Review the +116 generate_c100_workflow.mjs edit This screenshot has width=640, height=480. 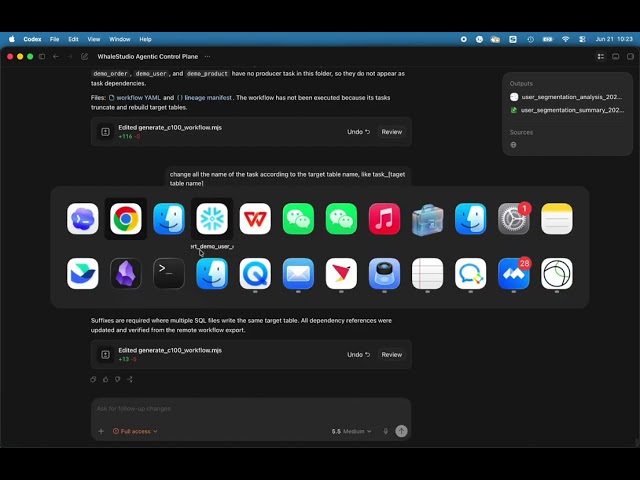391,132
